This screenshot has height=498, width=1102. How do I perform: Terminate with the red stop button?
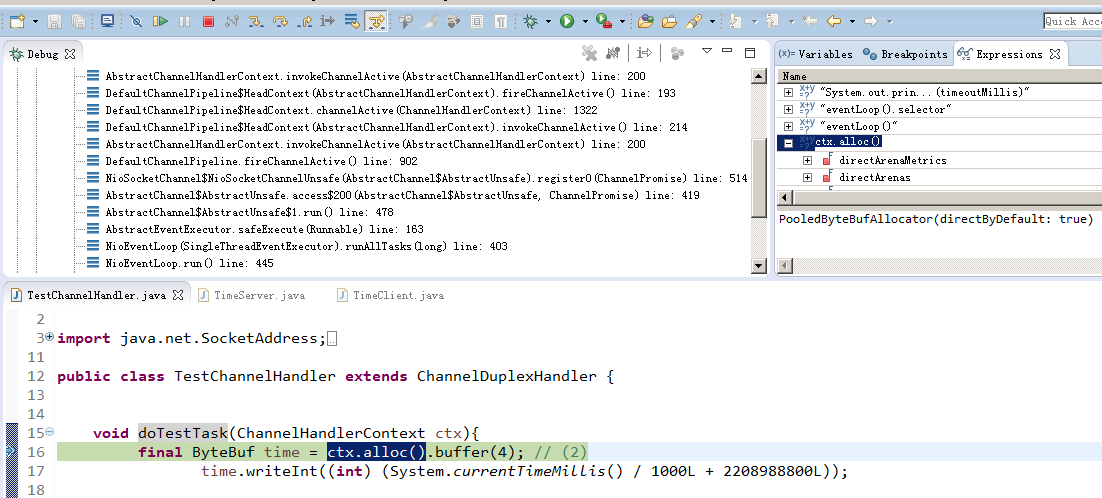pyautogui.click(x=208, y=22)
